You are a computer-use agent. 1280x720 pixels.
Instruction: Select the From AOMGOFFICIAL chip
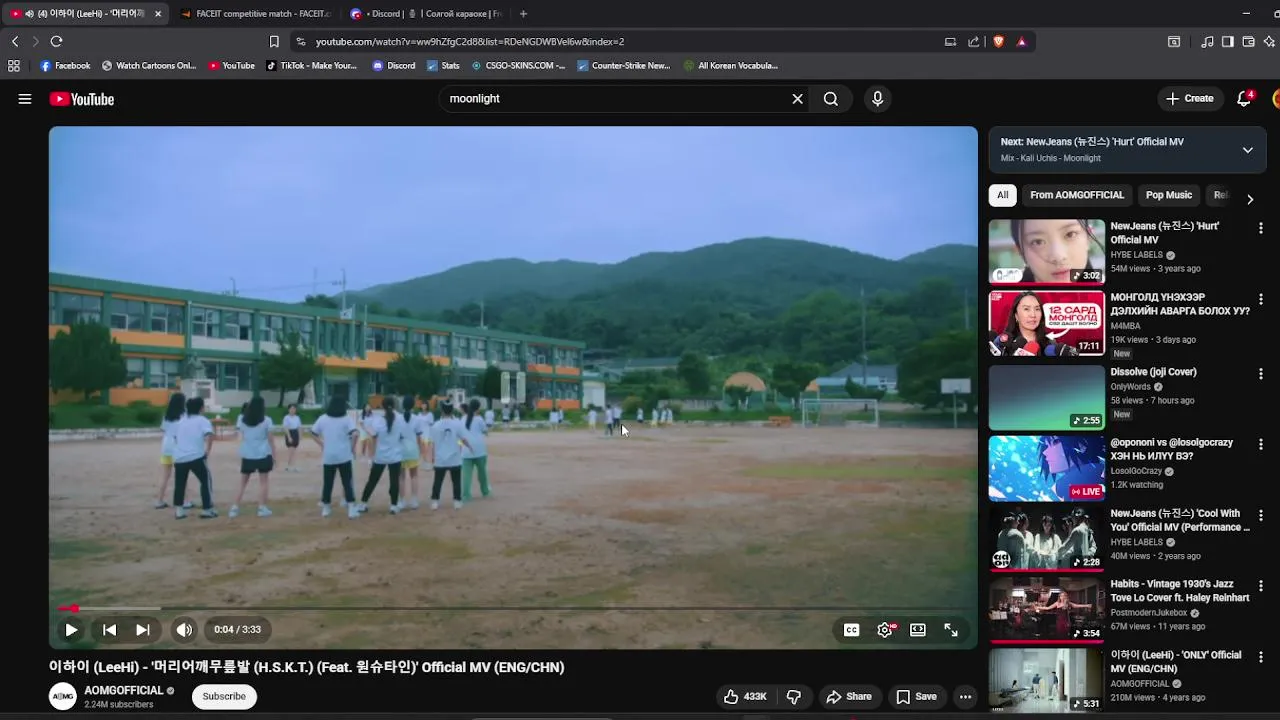tap(1077, 195)
